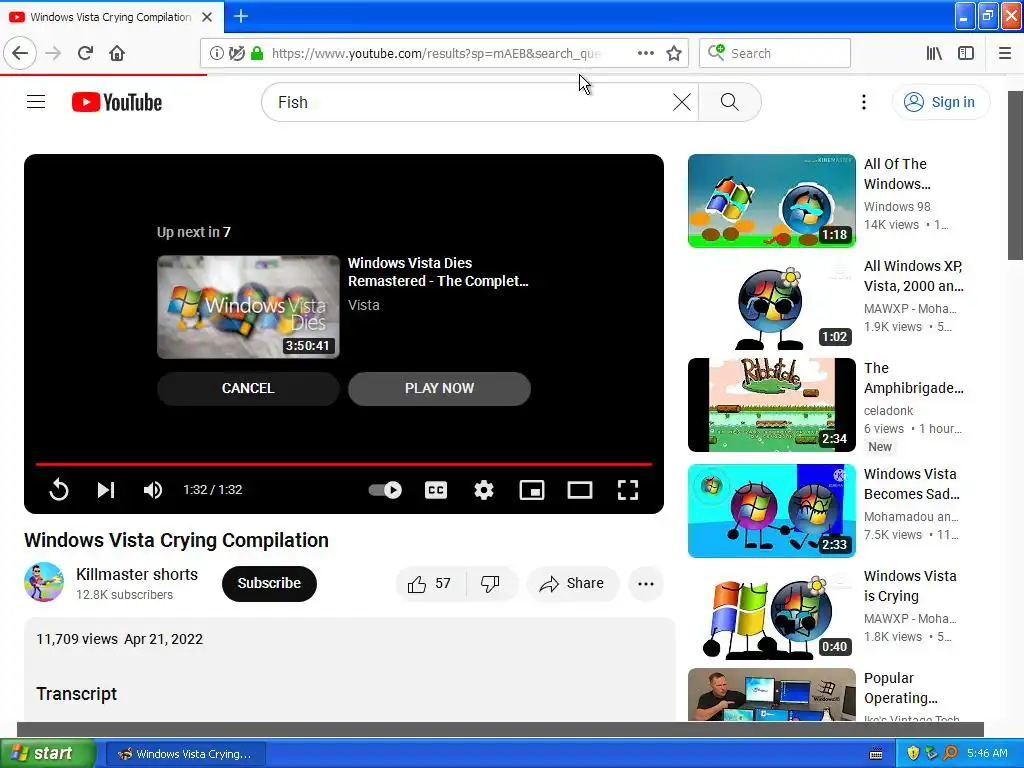Open The Amphibrigade video thumbnail

[x=771, y=405]
